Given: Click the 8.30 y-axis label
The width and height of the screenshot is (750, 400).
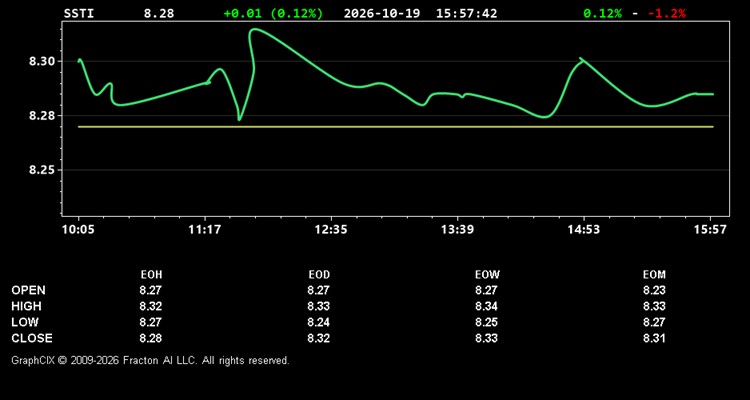Looking at the screenshot, I should (x=43, y=61).
